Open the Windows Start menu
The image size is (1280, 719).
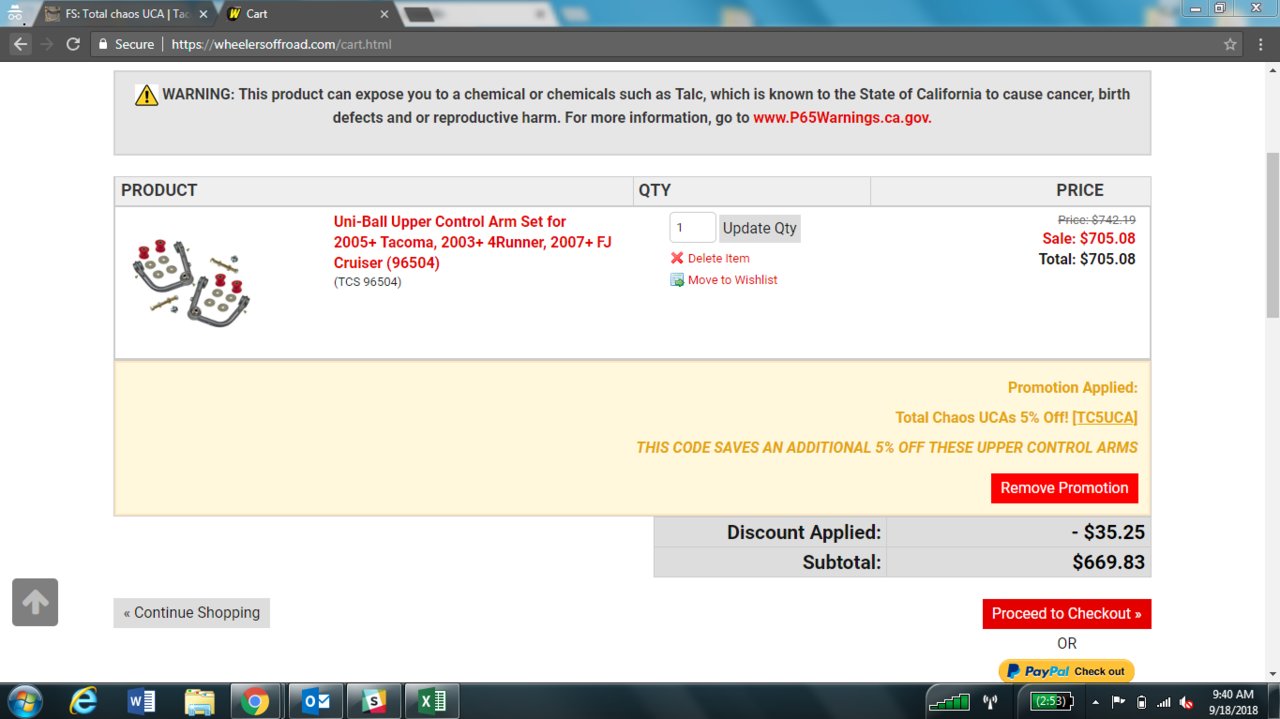pos(26,701)
